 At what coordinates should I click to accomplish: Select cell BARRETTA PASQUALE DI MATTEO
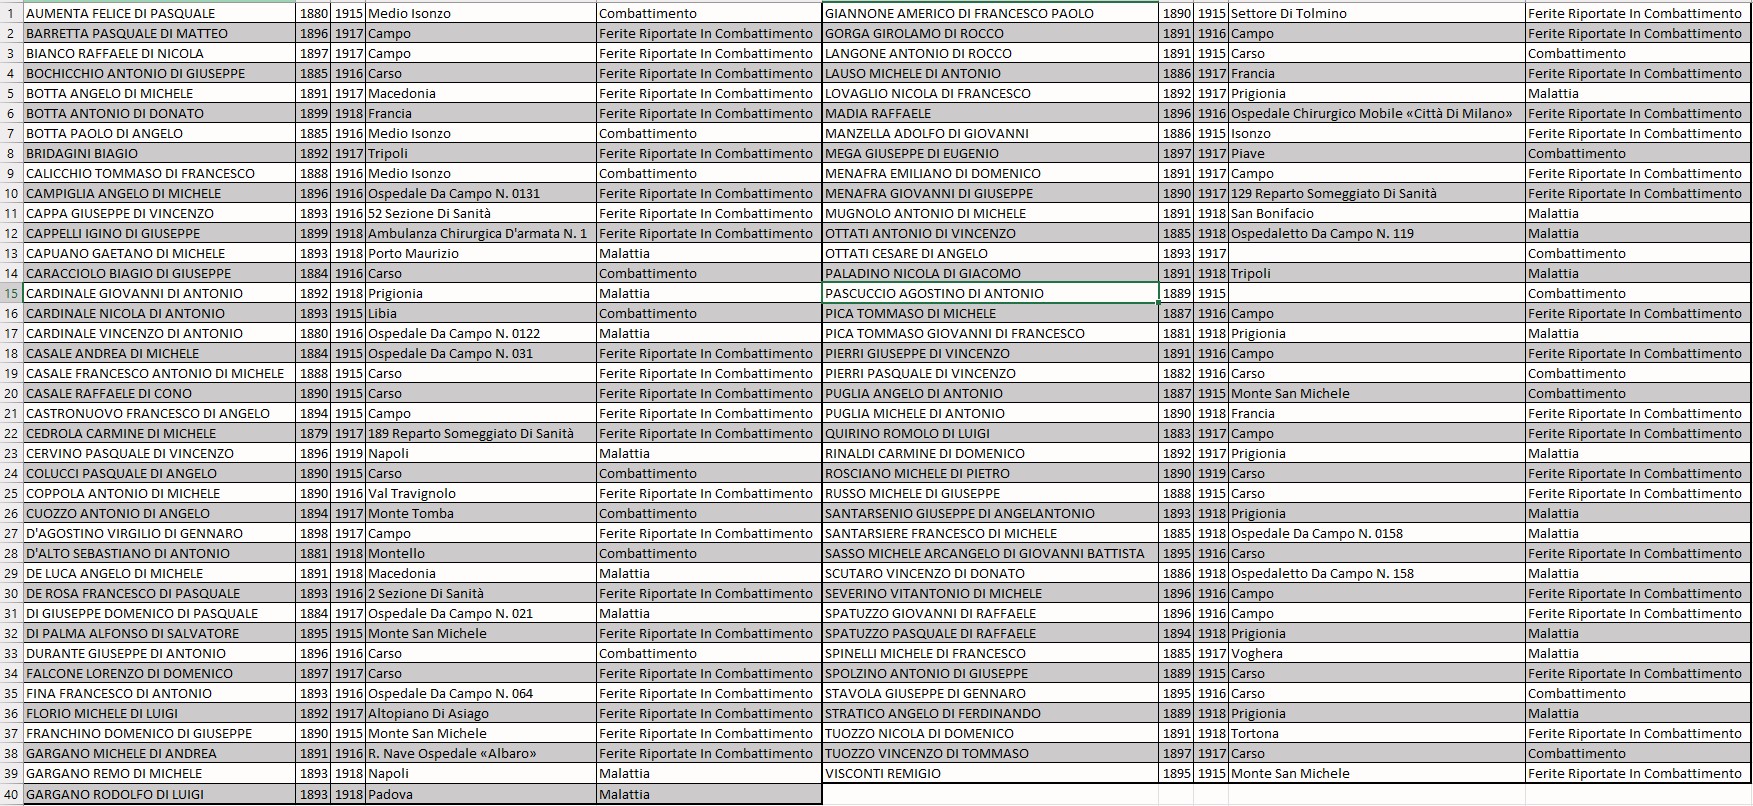[159, 33]
